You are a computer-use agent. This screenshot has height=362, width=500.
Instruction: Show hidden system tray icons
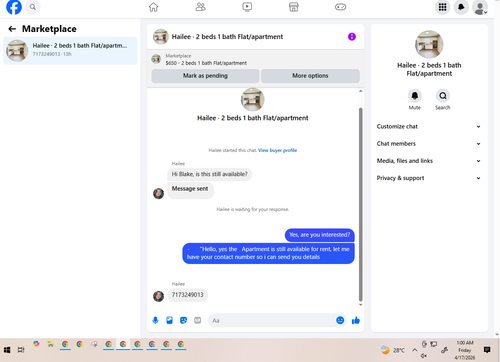tap(414, 350)
